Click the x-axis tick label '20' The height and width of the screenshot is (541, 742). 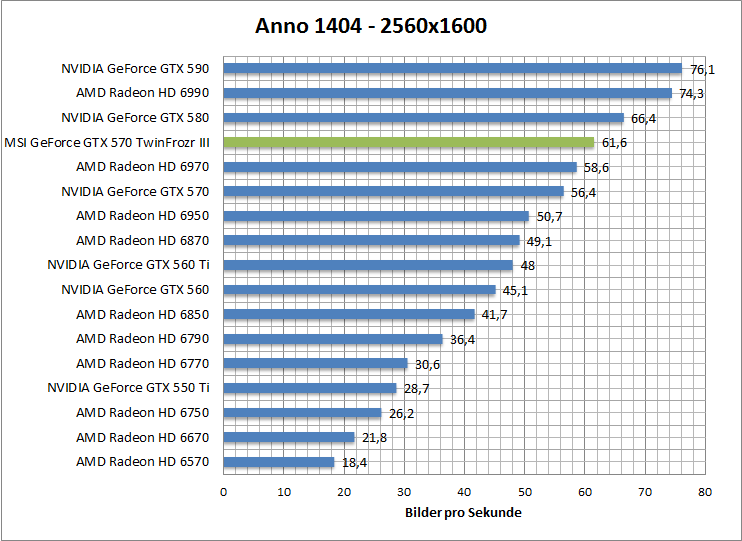(x=344, y=492)
